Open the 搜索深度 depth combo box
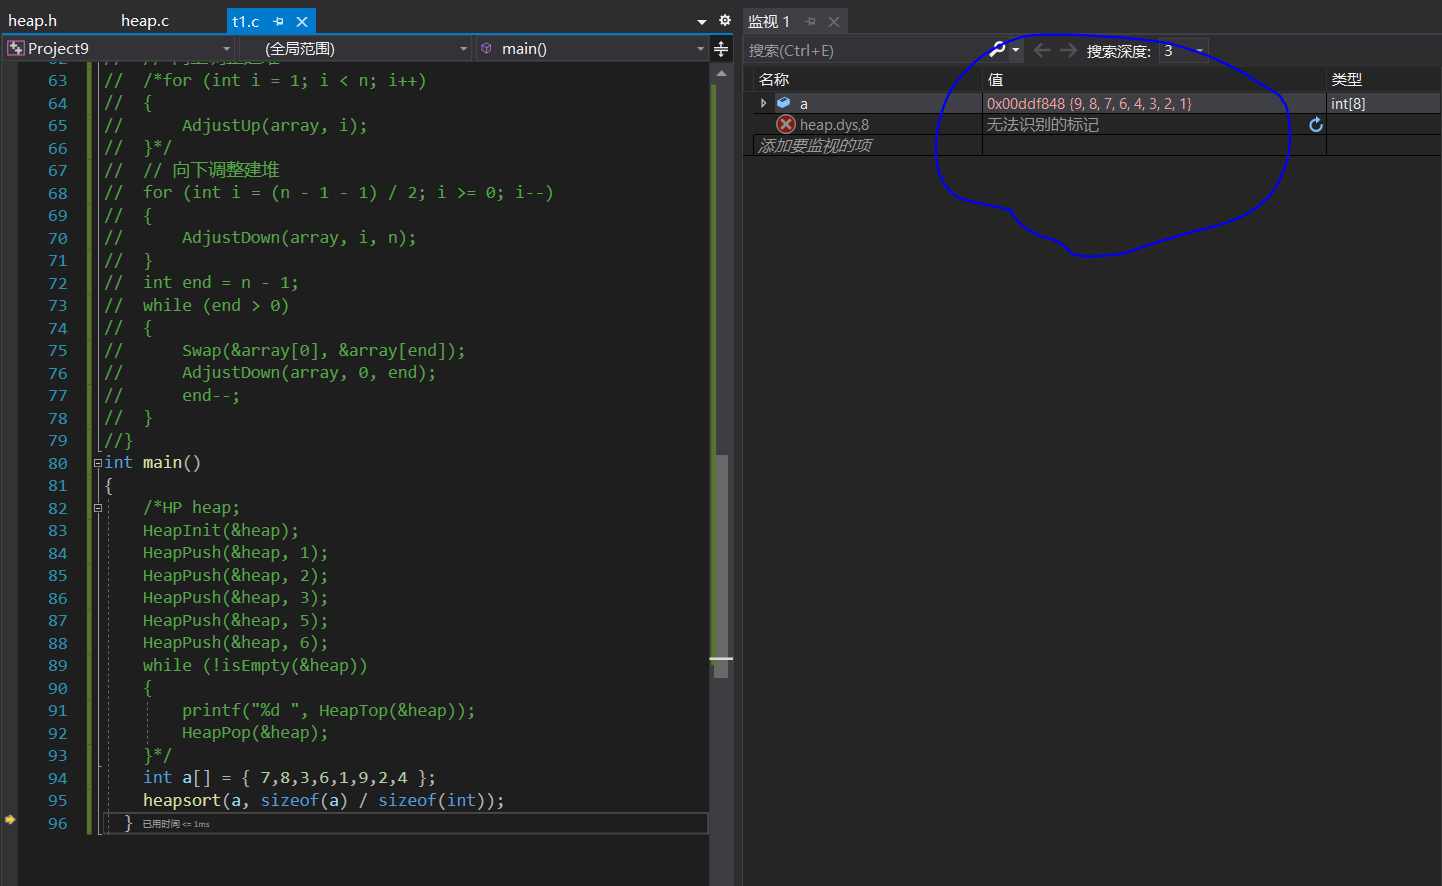The image size is (1442, 886). coord(1184,50)
